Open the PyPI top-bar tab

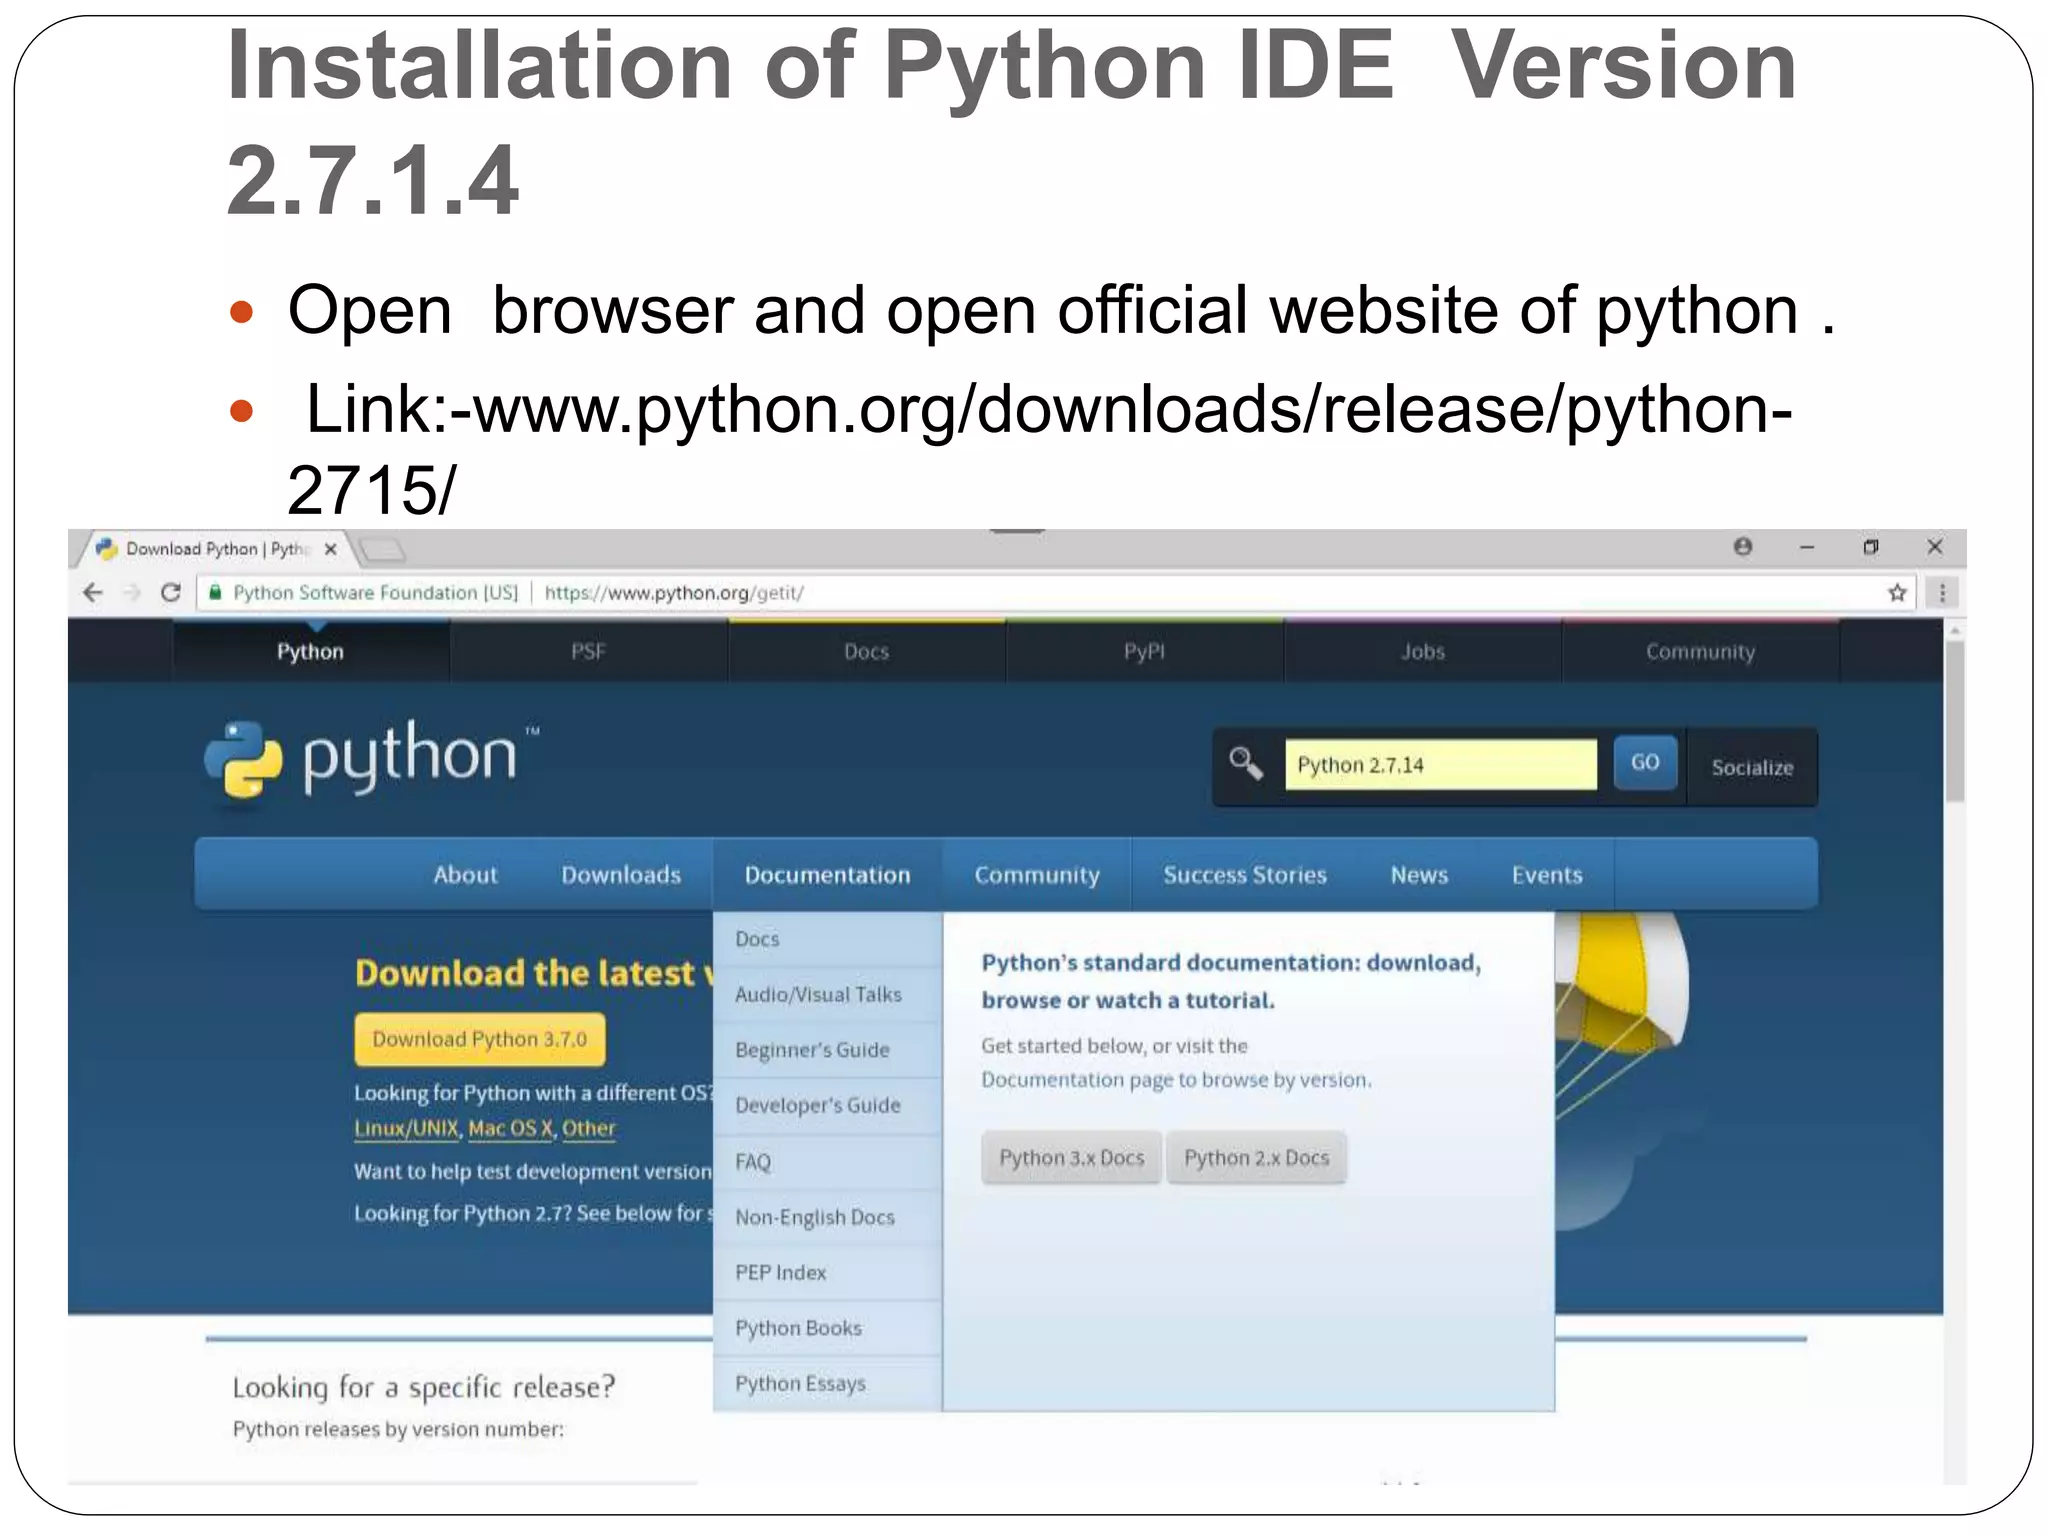pos(1145,652)
